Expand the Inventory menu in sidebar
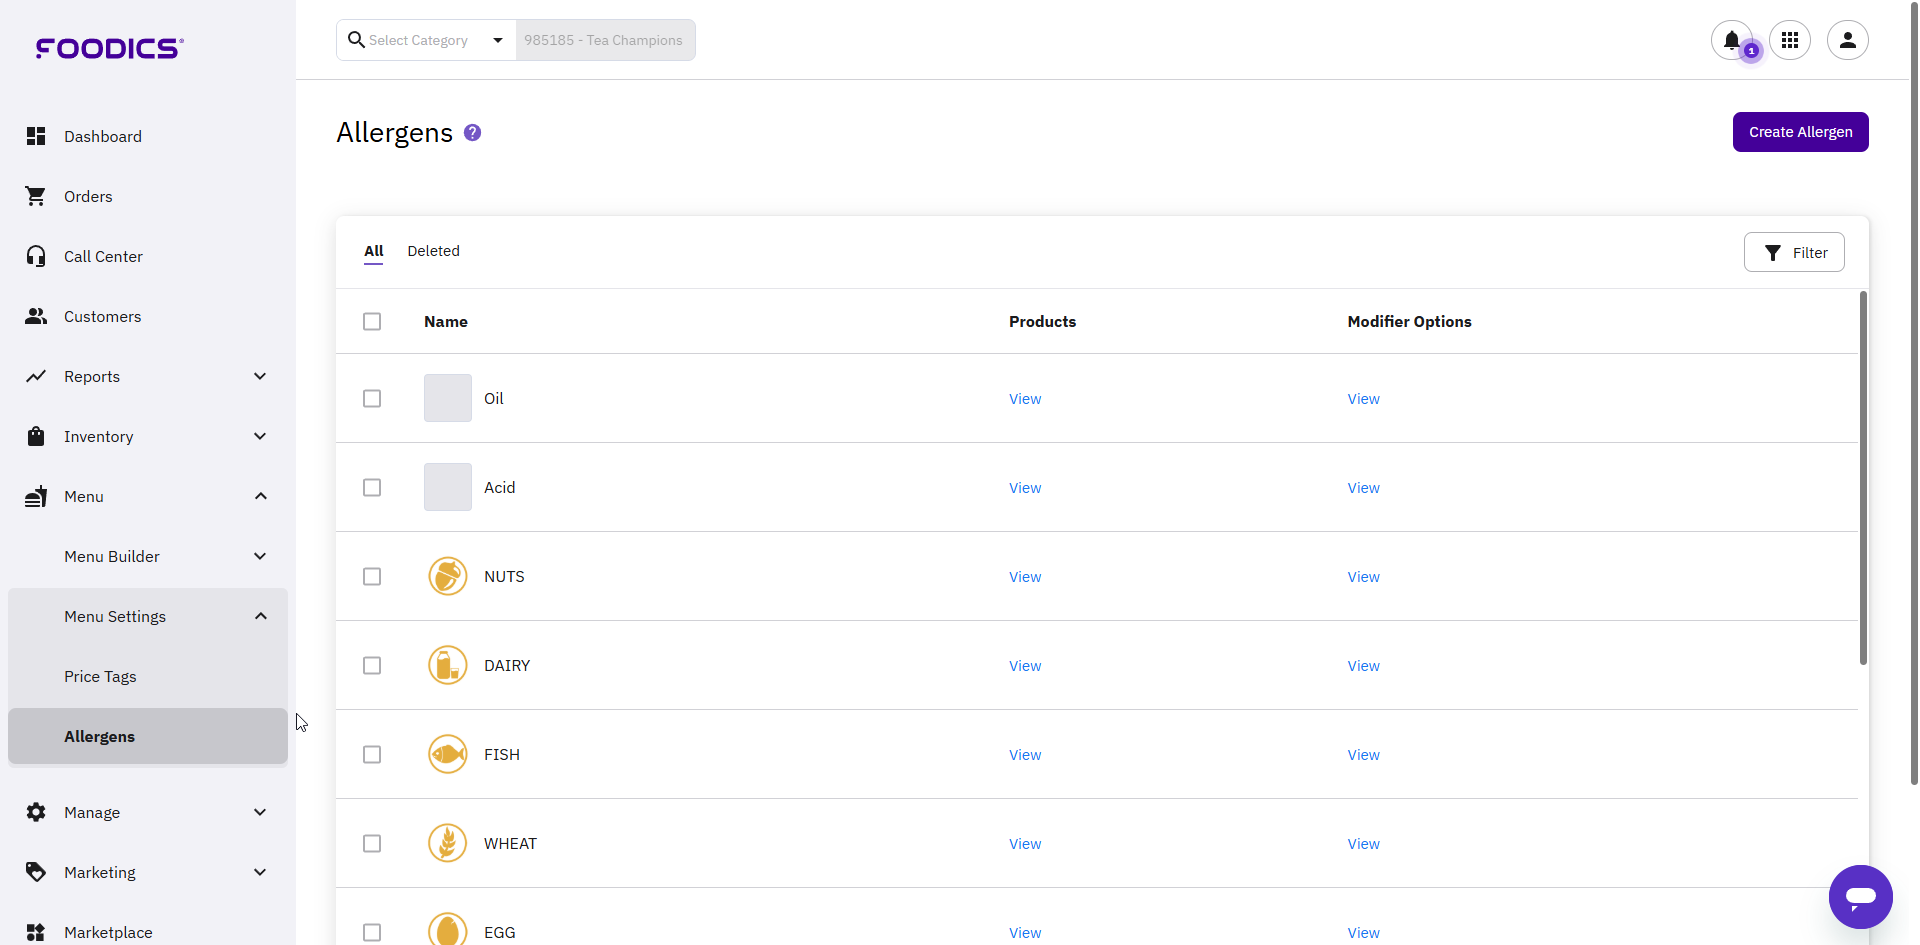 (147, 437)
